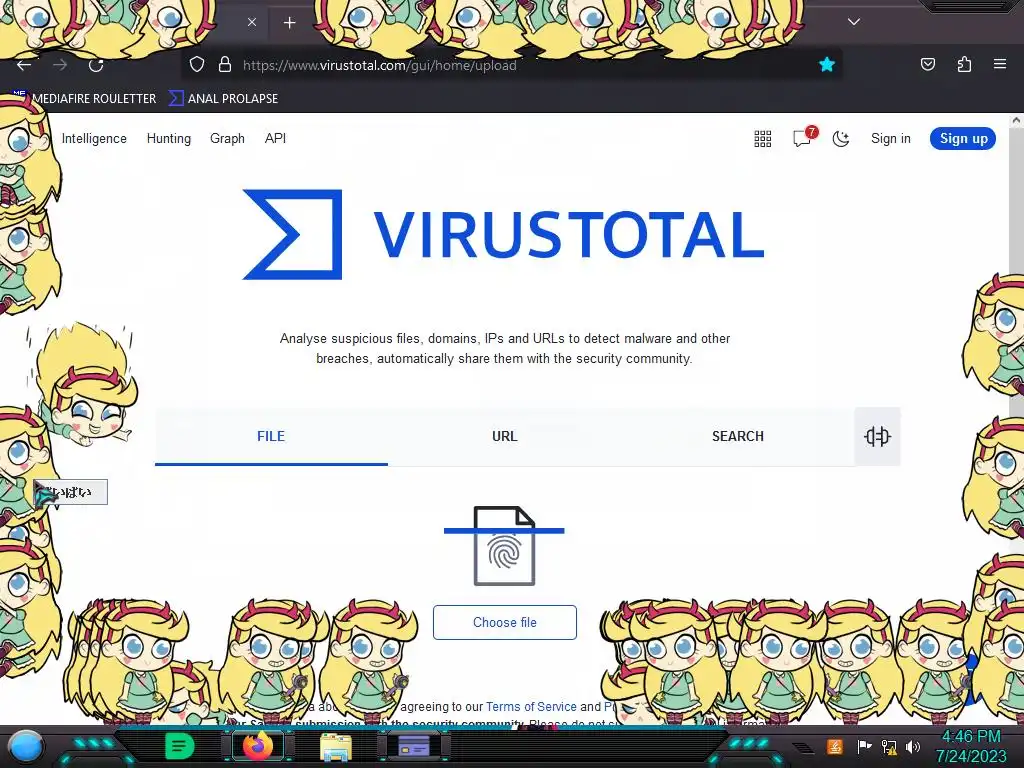Click the page scrollbar up arrow

coord(1016,121)
